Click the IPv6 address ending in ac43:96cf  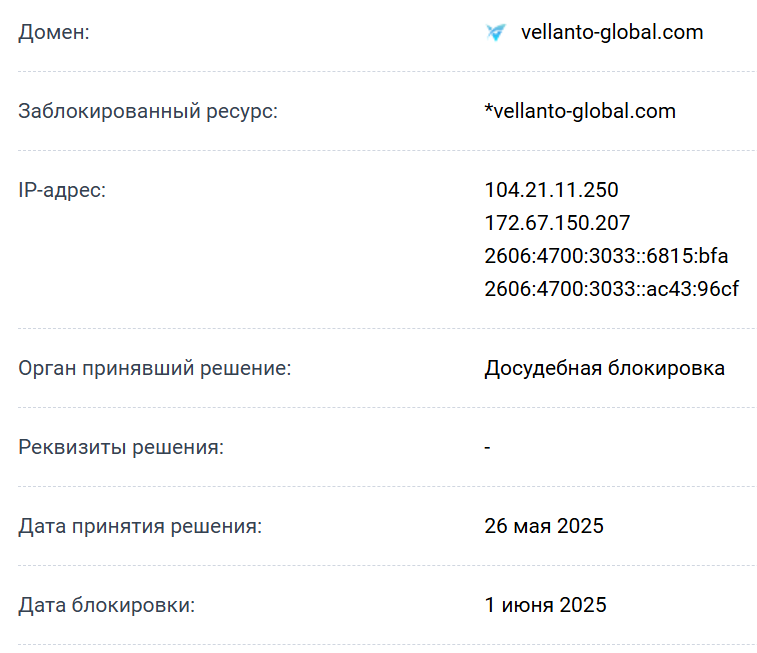[x=611, y=289]
